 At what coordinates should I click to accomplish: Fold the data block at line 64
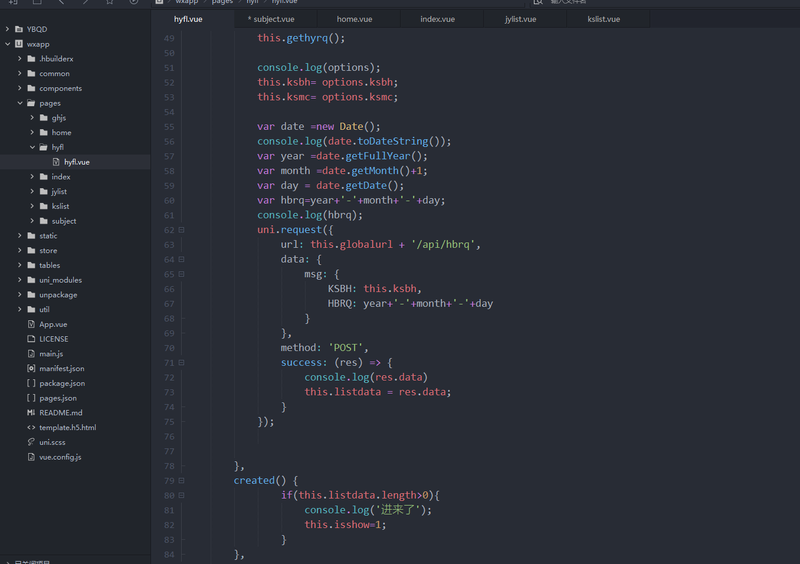181,259
